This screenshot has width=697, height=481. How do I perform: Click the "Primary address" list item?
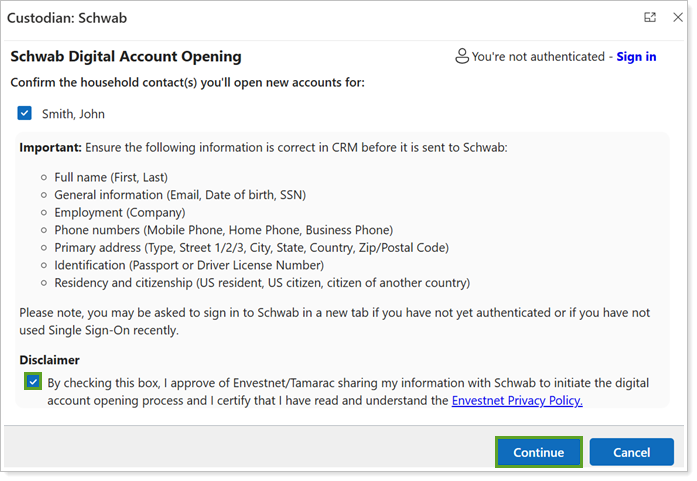pos(251,248)
